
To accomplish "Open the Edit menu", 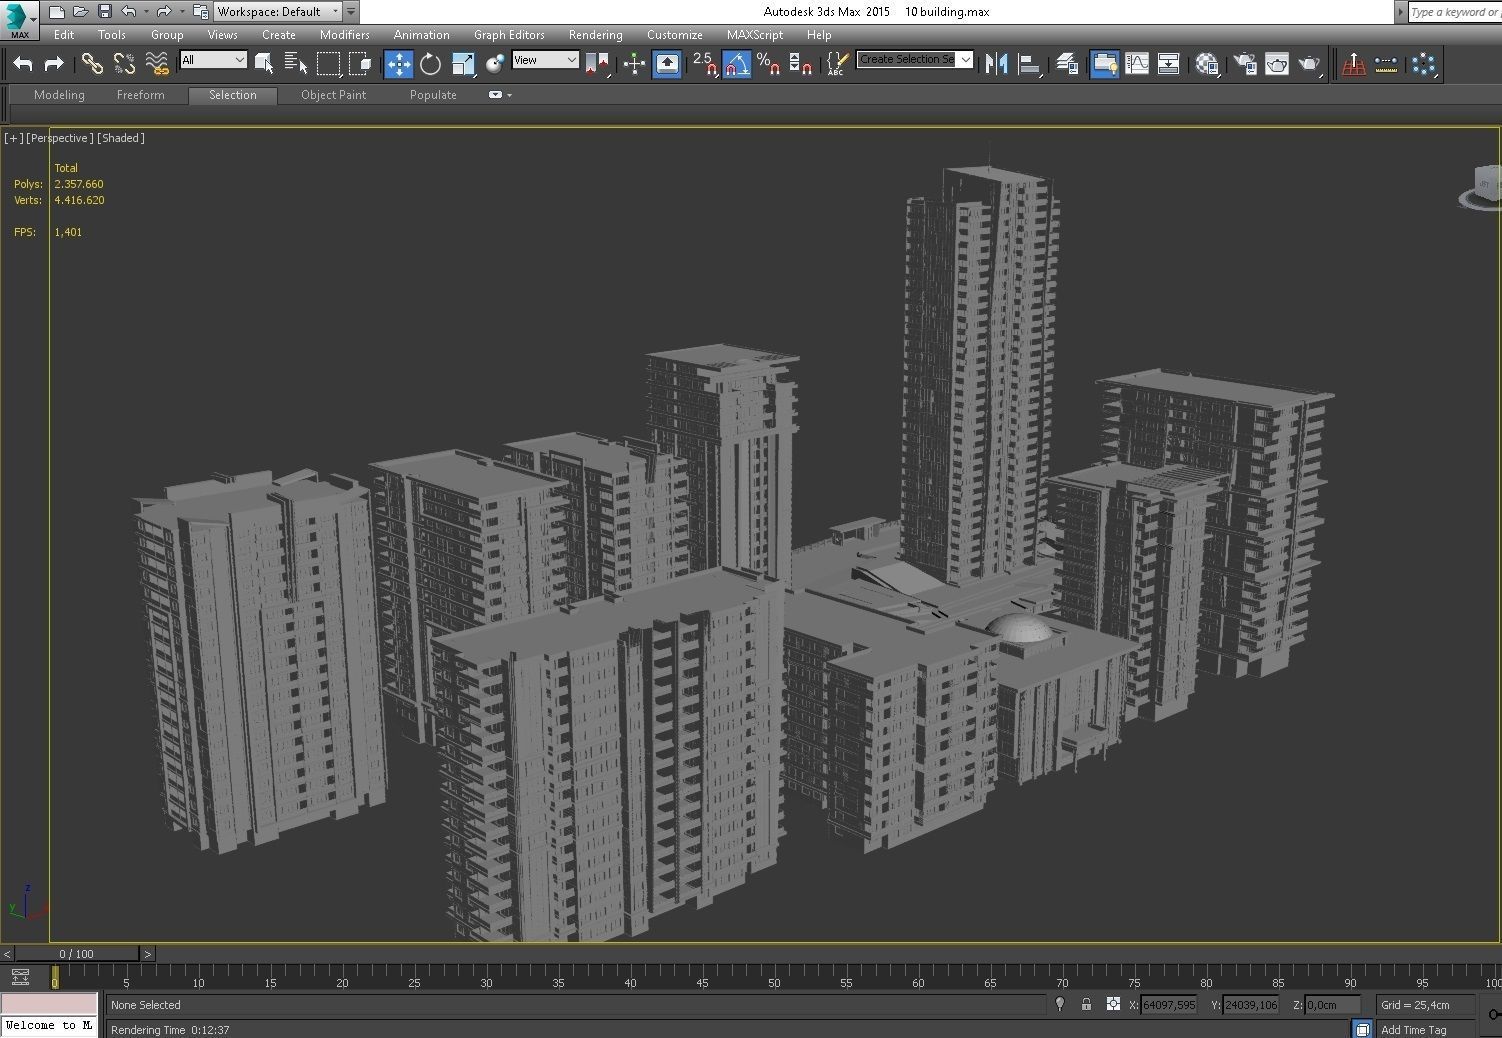I will click(x=64, y=35).
